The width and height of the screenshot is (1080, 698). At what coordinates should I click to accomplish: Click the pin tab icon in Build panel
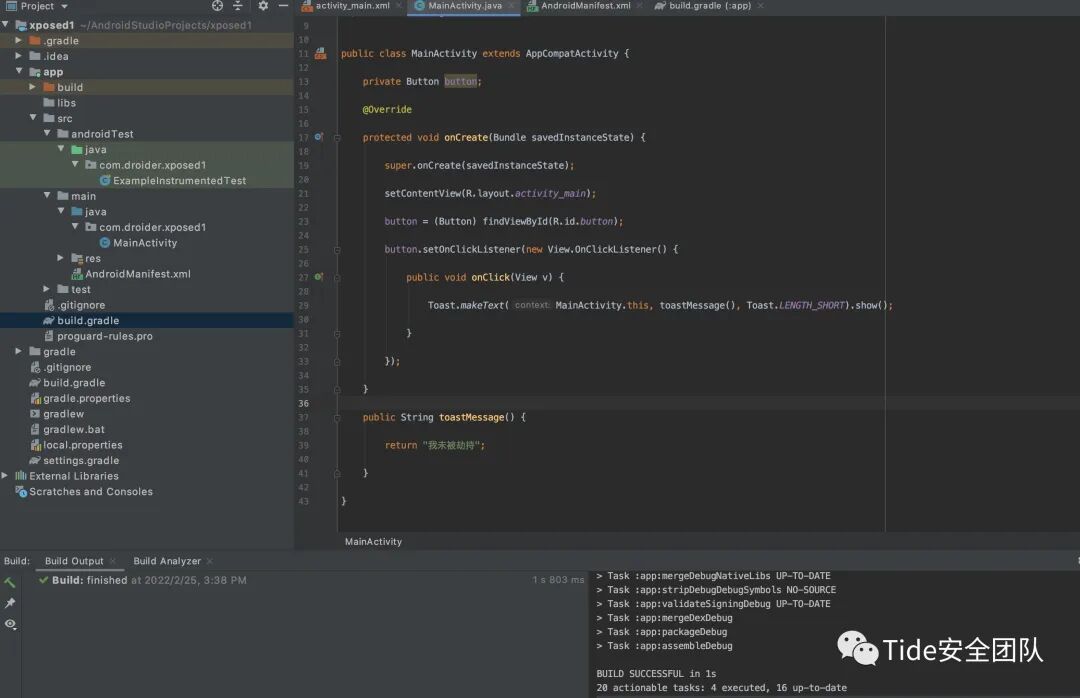pos(10,603)
